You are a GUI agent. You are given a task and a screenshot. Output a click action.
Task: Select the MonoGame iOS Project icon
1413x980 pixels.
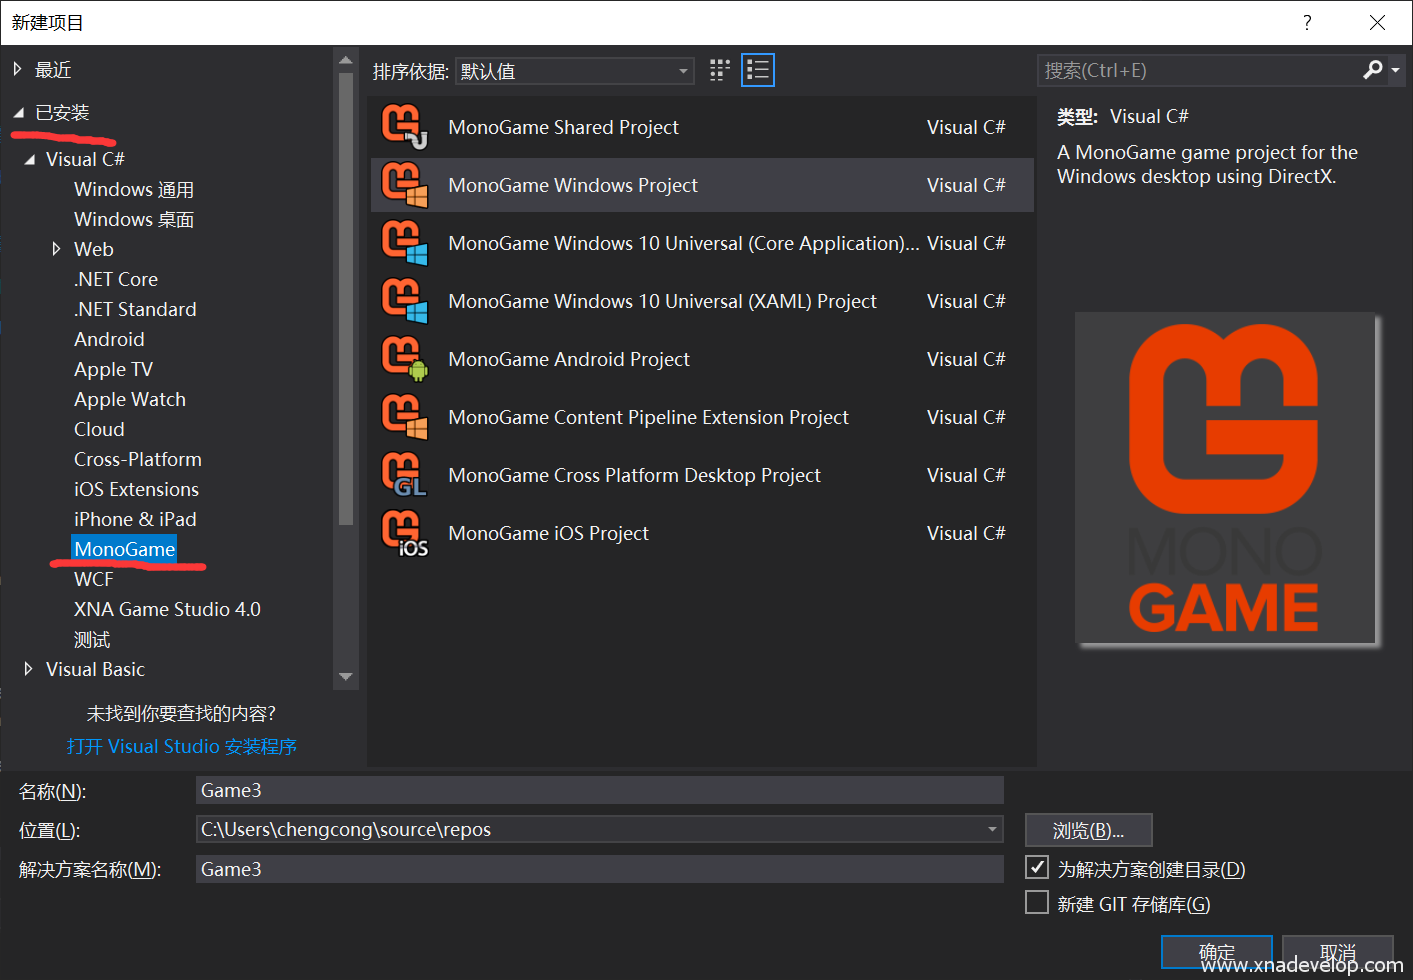click(404, 533)
